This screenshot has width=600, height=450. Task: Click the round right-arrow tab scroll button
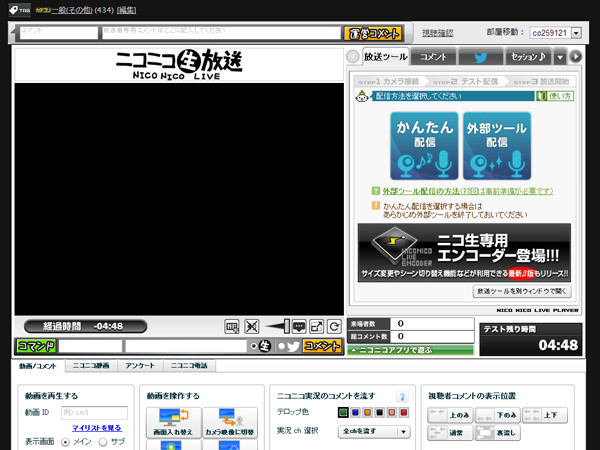click(x=576, y=57)
